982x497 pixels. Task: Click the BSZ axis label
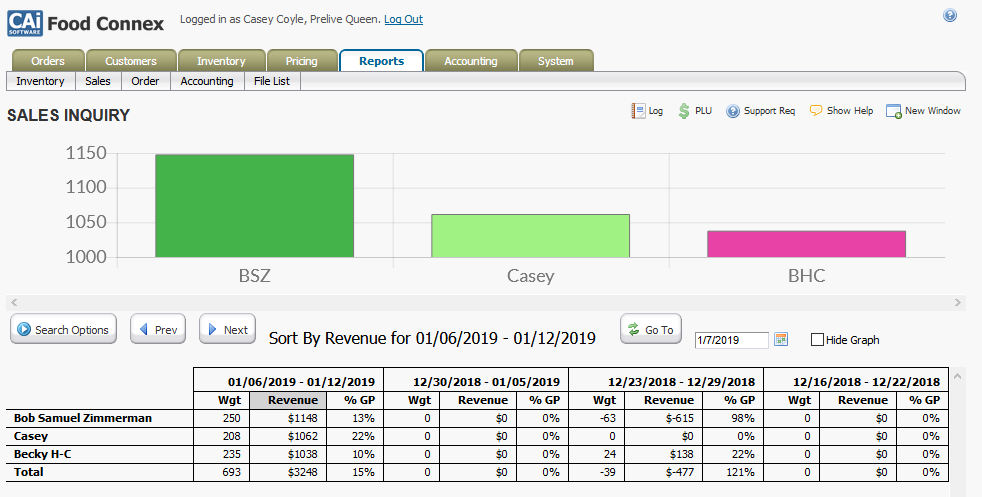(x=254, y=275)
